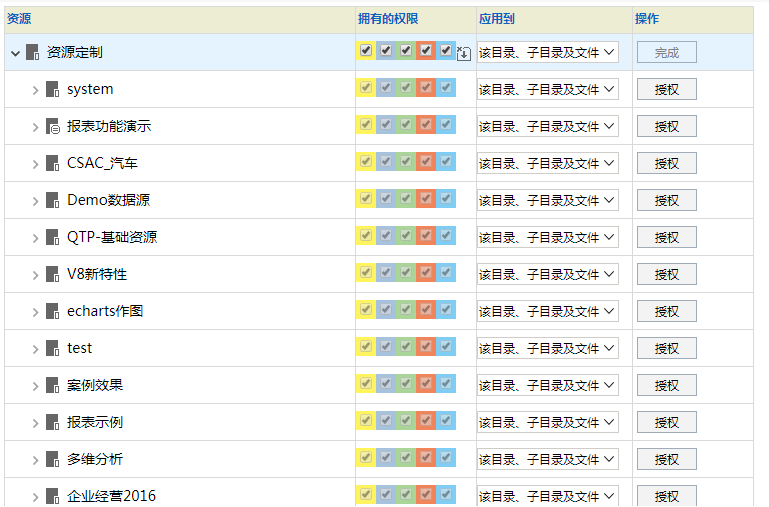
Task: Open the 应用到 dropdown for system
Action: [x=547, y=89]
